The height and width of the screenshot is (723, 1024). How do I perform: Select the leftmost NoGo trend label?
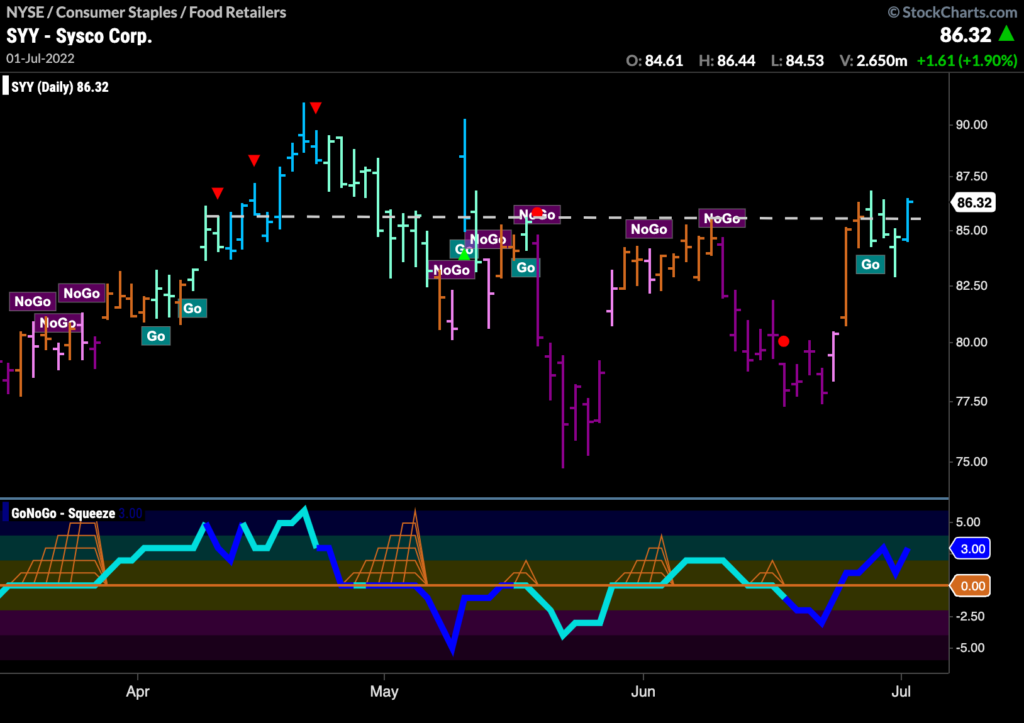click(x=33, y=301)
